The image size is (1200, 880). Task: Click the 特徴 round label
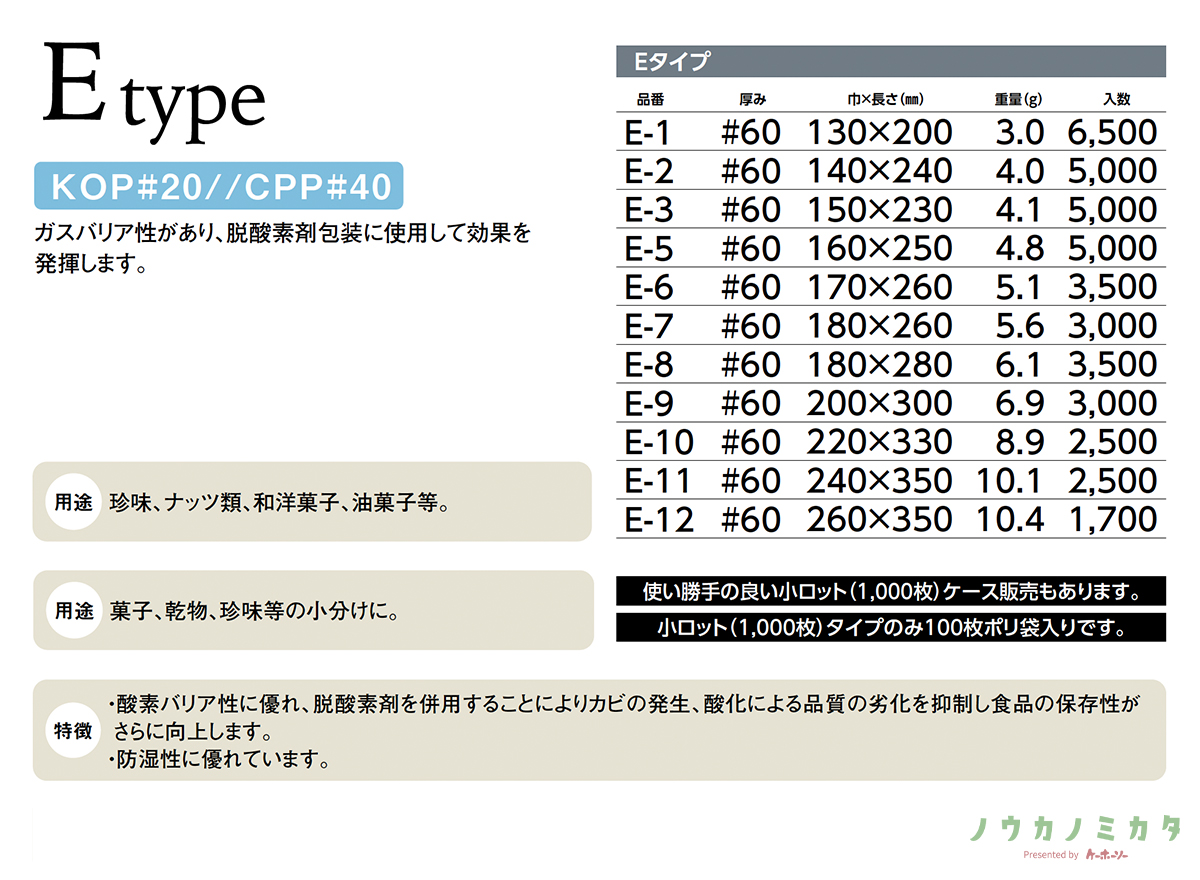(x=72, y=730)
